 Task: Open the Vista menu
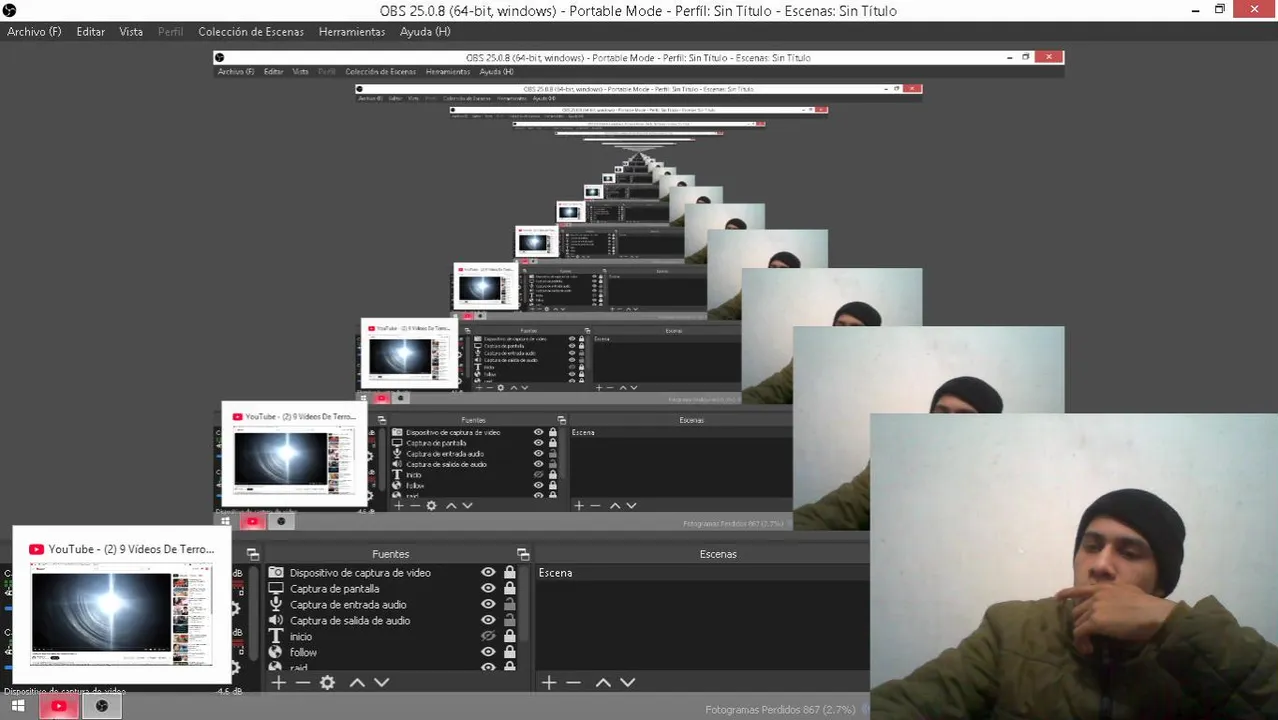(131, 32)
